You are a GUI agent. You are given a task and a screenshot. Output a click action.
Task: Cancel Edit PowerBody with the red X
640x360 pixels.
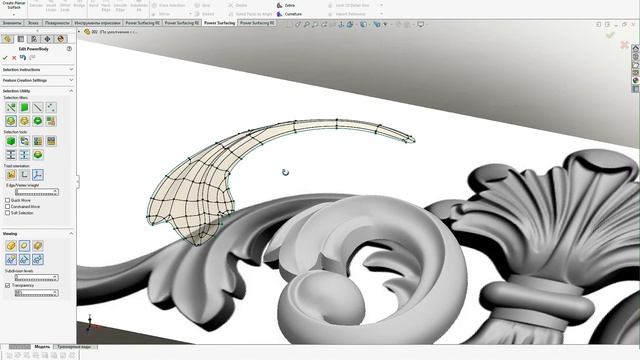14,58
